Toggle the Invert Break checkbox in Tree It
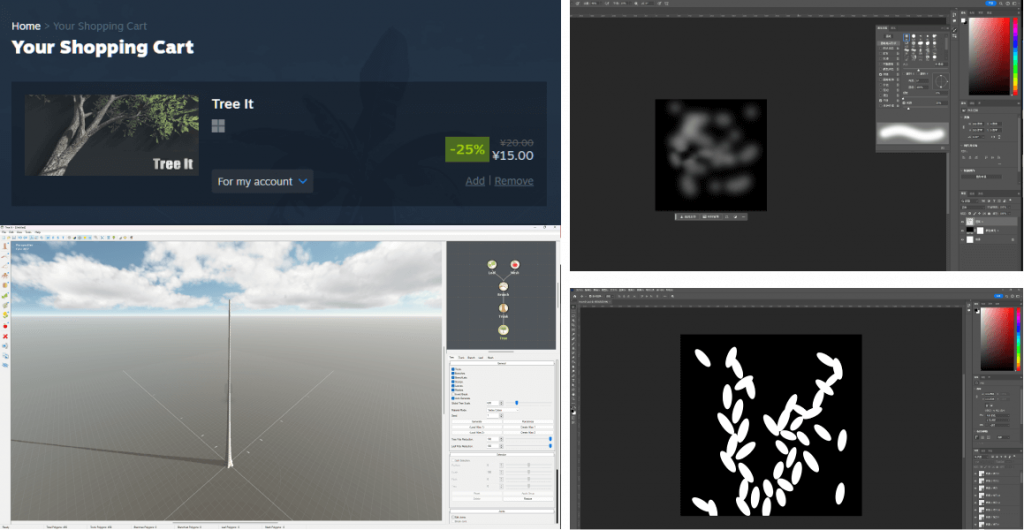Screen dimensions: 1024x530 click(x=453, y=394)
